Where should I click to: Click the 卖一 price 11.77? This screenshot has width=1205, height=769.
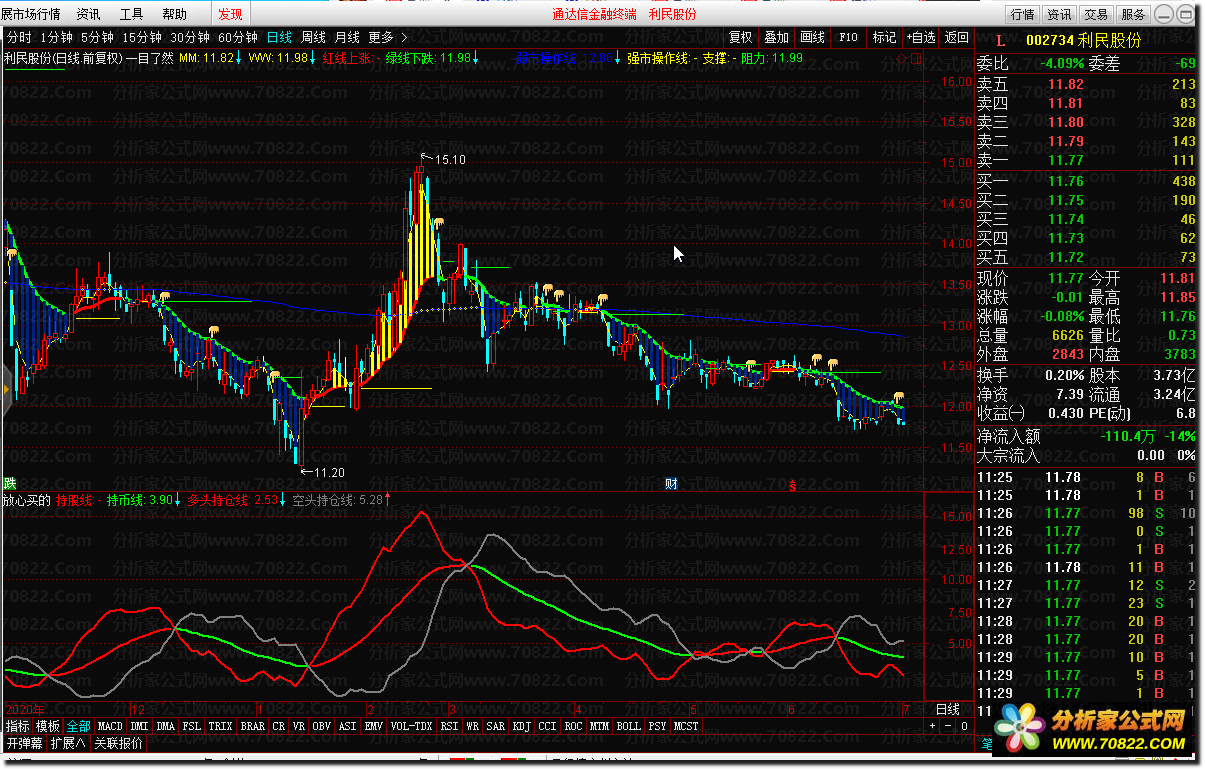tap(1066, 160)
